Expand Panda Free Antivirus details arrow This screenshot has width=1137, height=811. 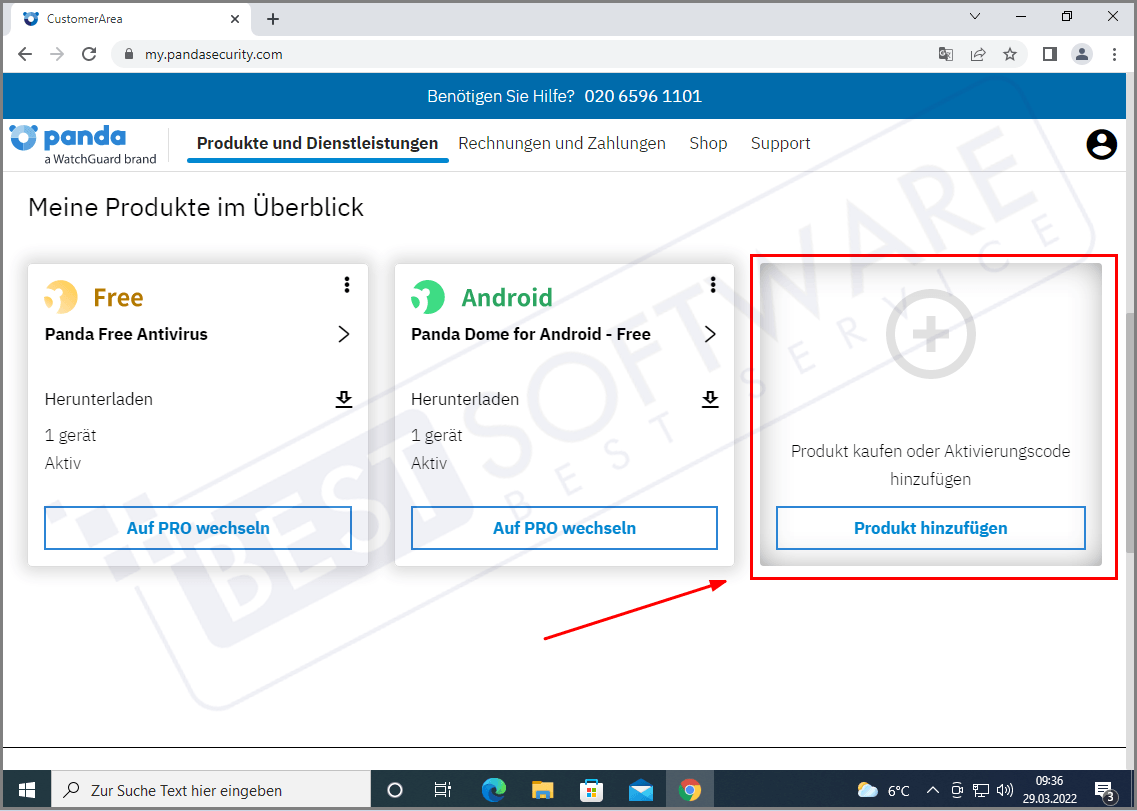pos(344,334)
